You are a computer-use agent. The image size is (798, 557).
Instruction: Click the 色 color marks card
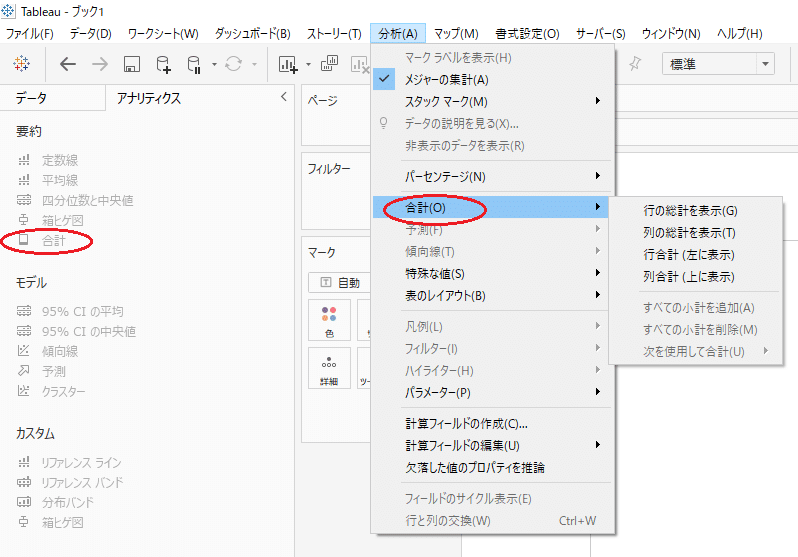(x=329, y=321)
